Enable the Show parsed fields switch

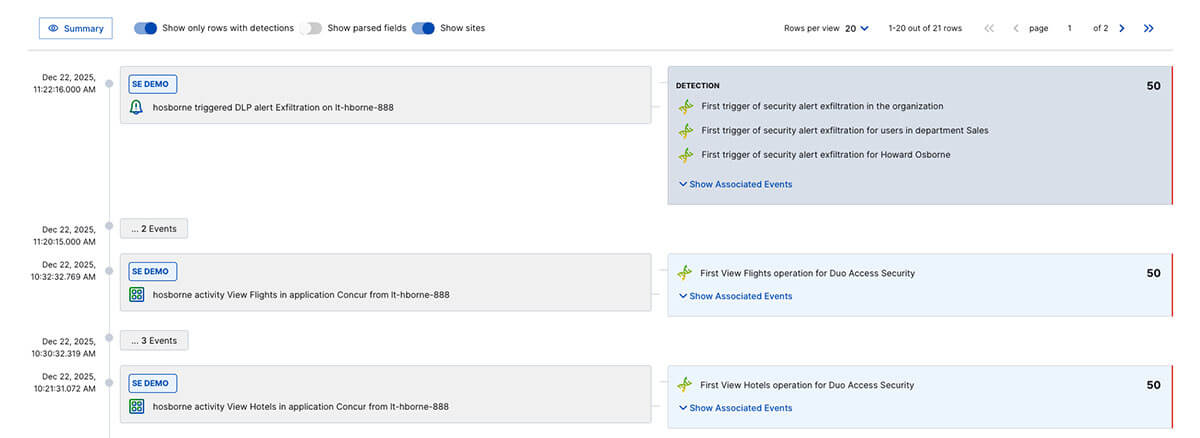310,28
